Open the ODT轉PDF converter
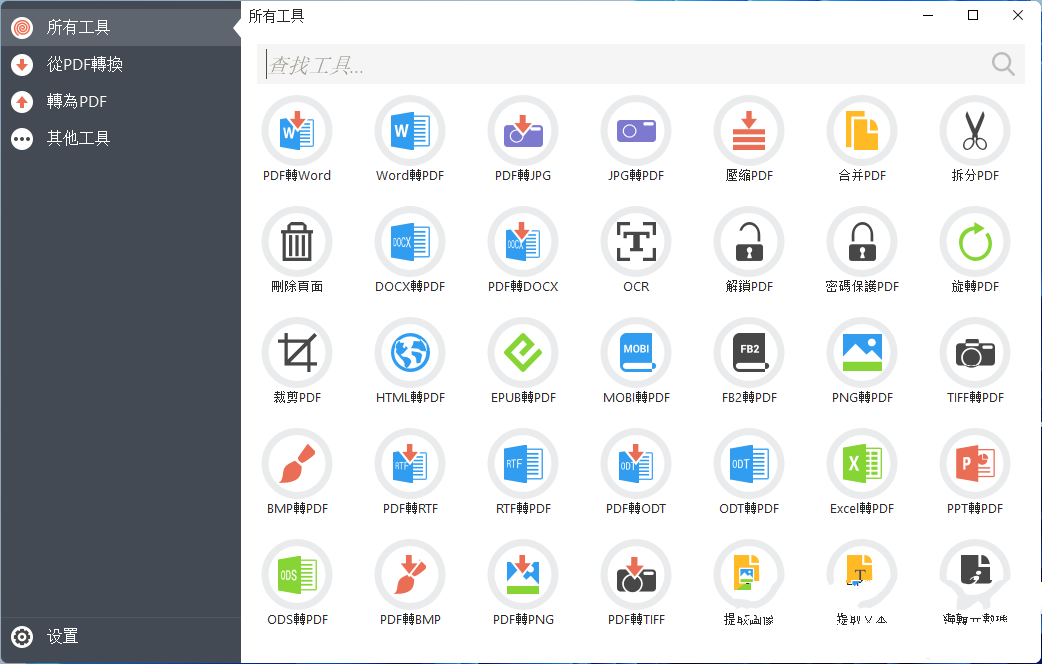The width and height of the screenshot is (1042, 664). 748,463
